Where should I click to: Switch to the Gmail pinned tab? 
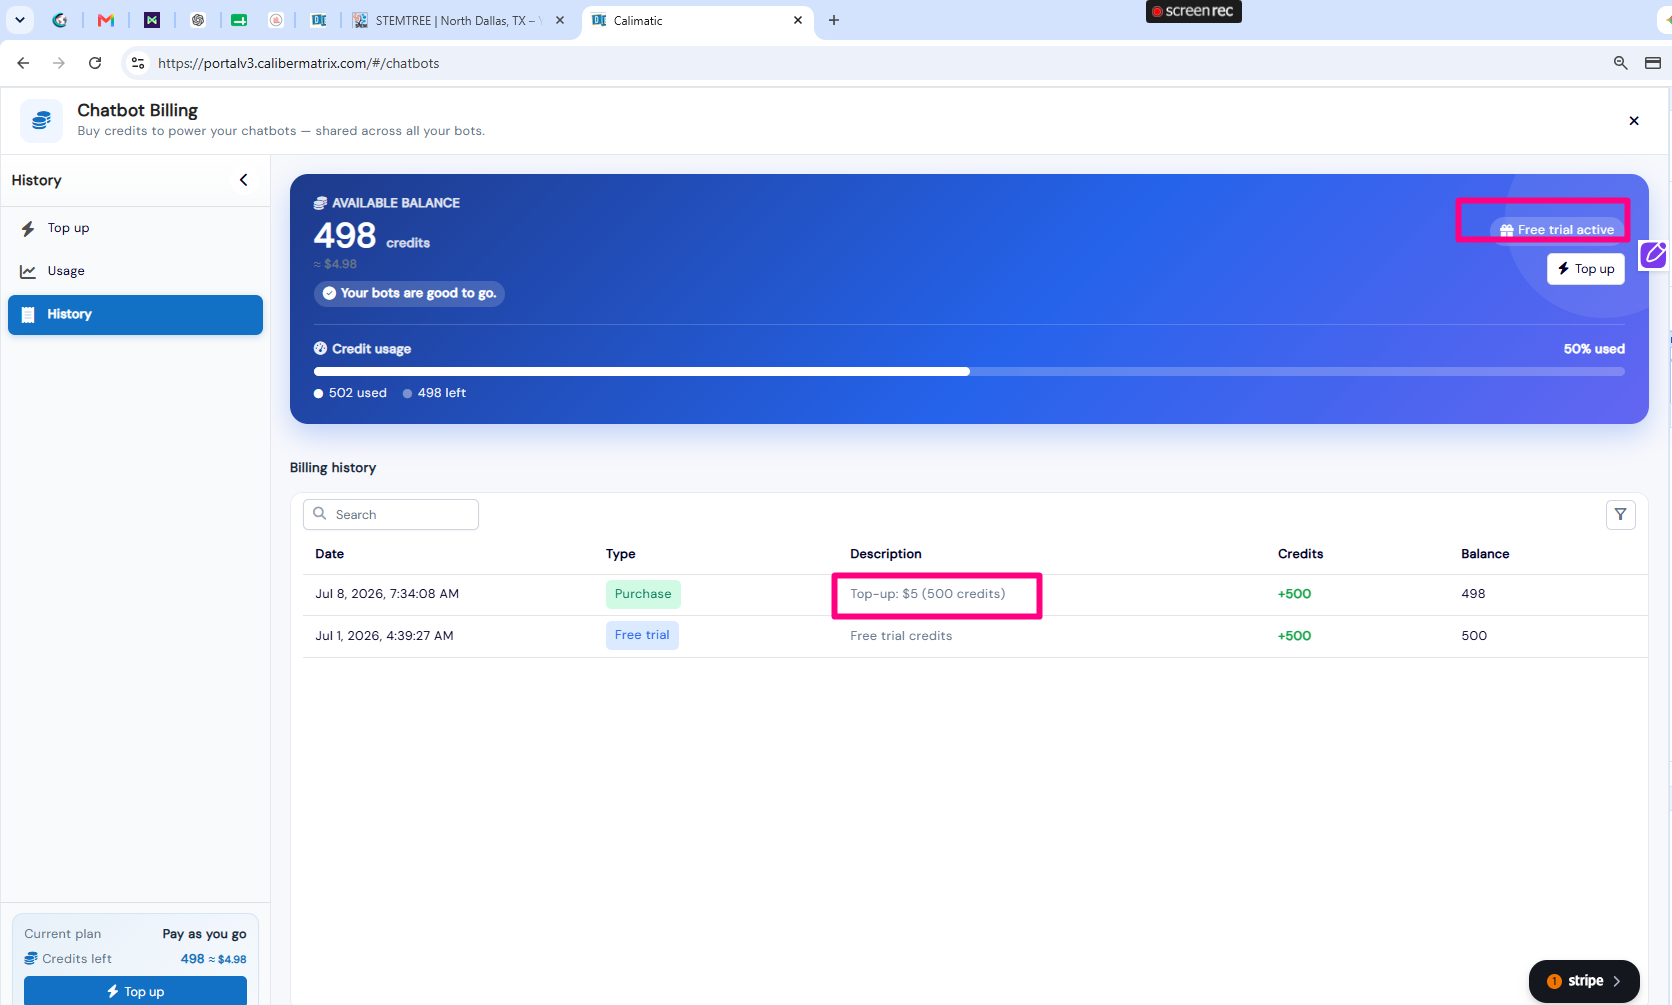[x=106, y=20]
